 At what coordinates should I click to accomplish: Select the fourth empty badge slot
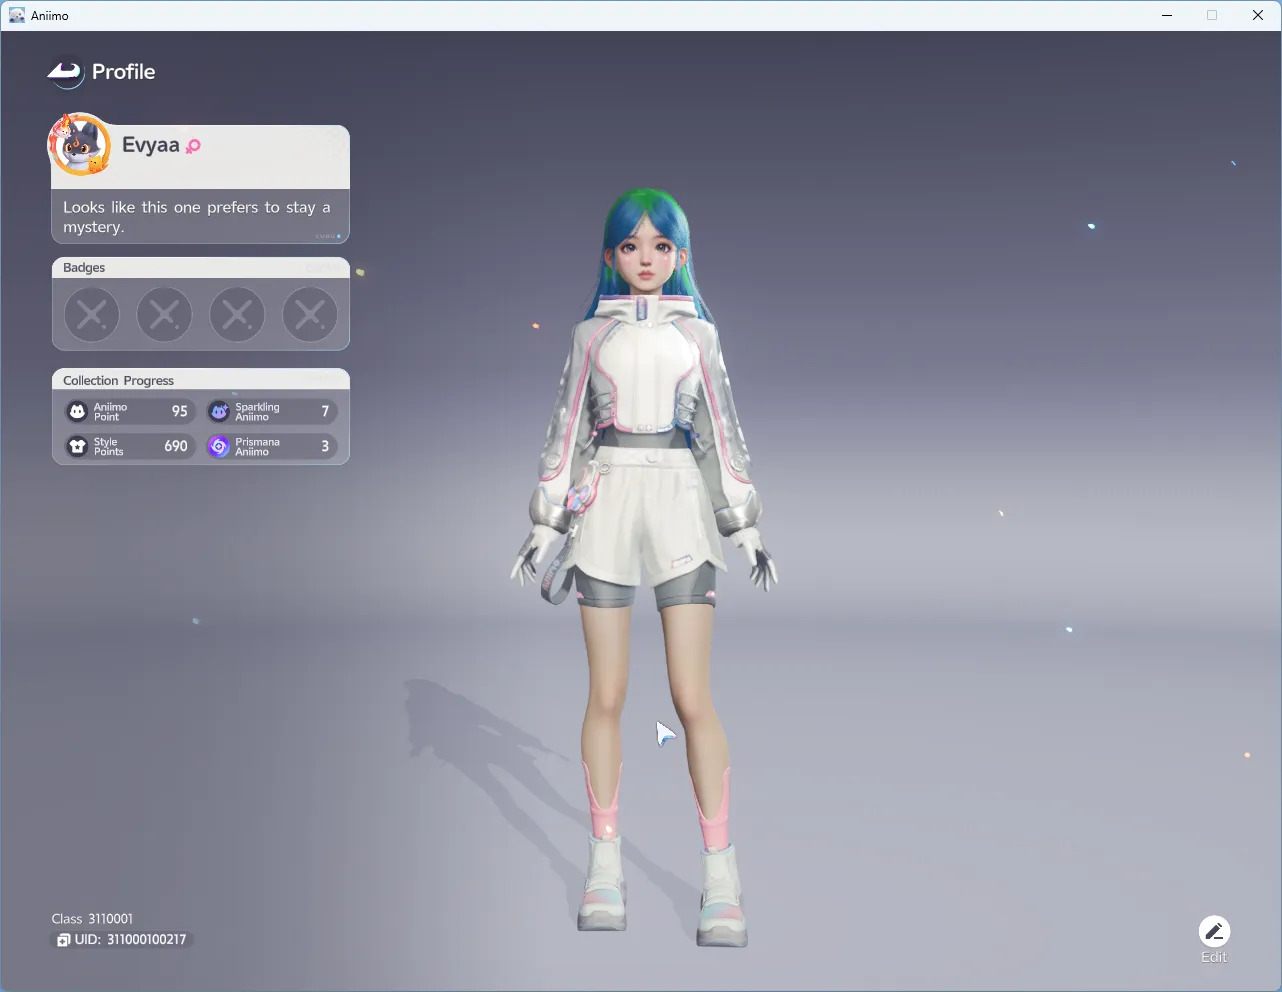pos(310,314)
